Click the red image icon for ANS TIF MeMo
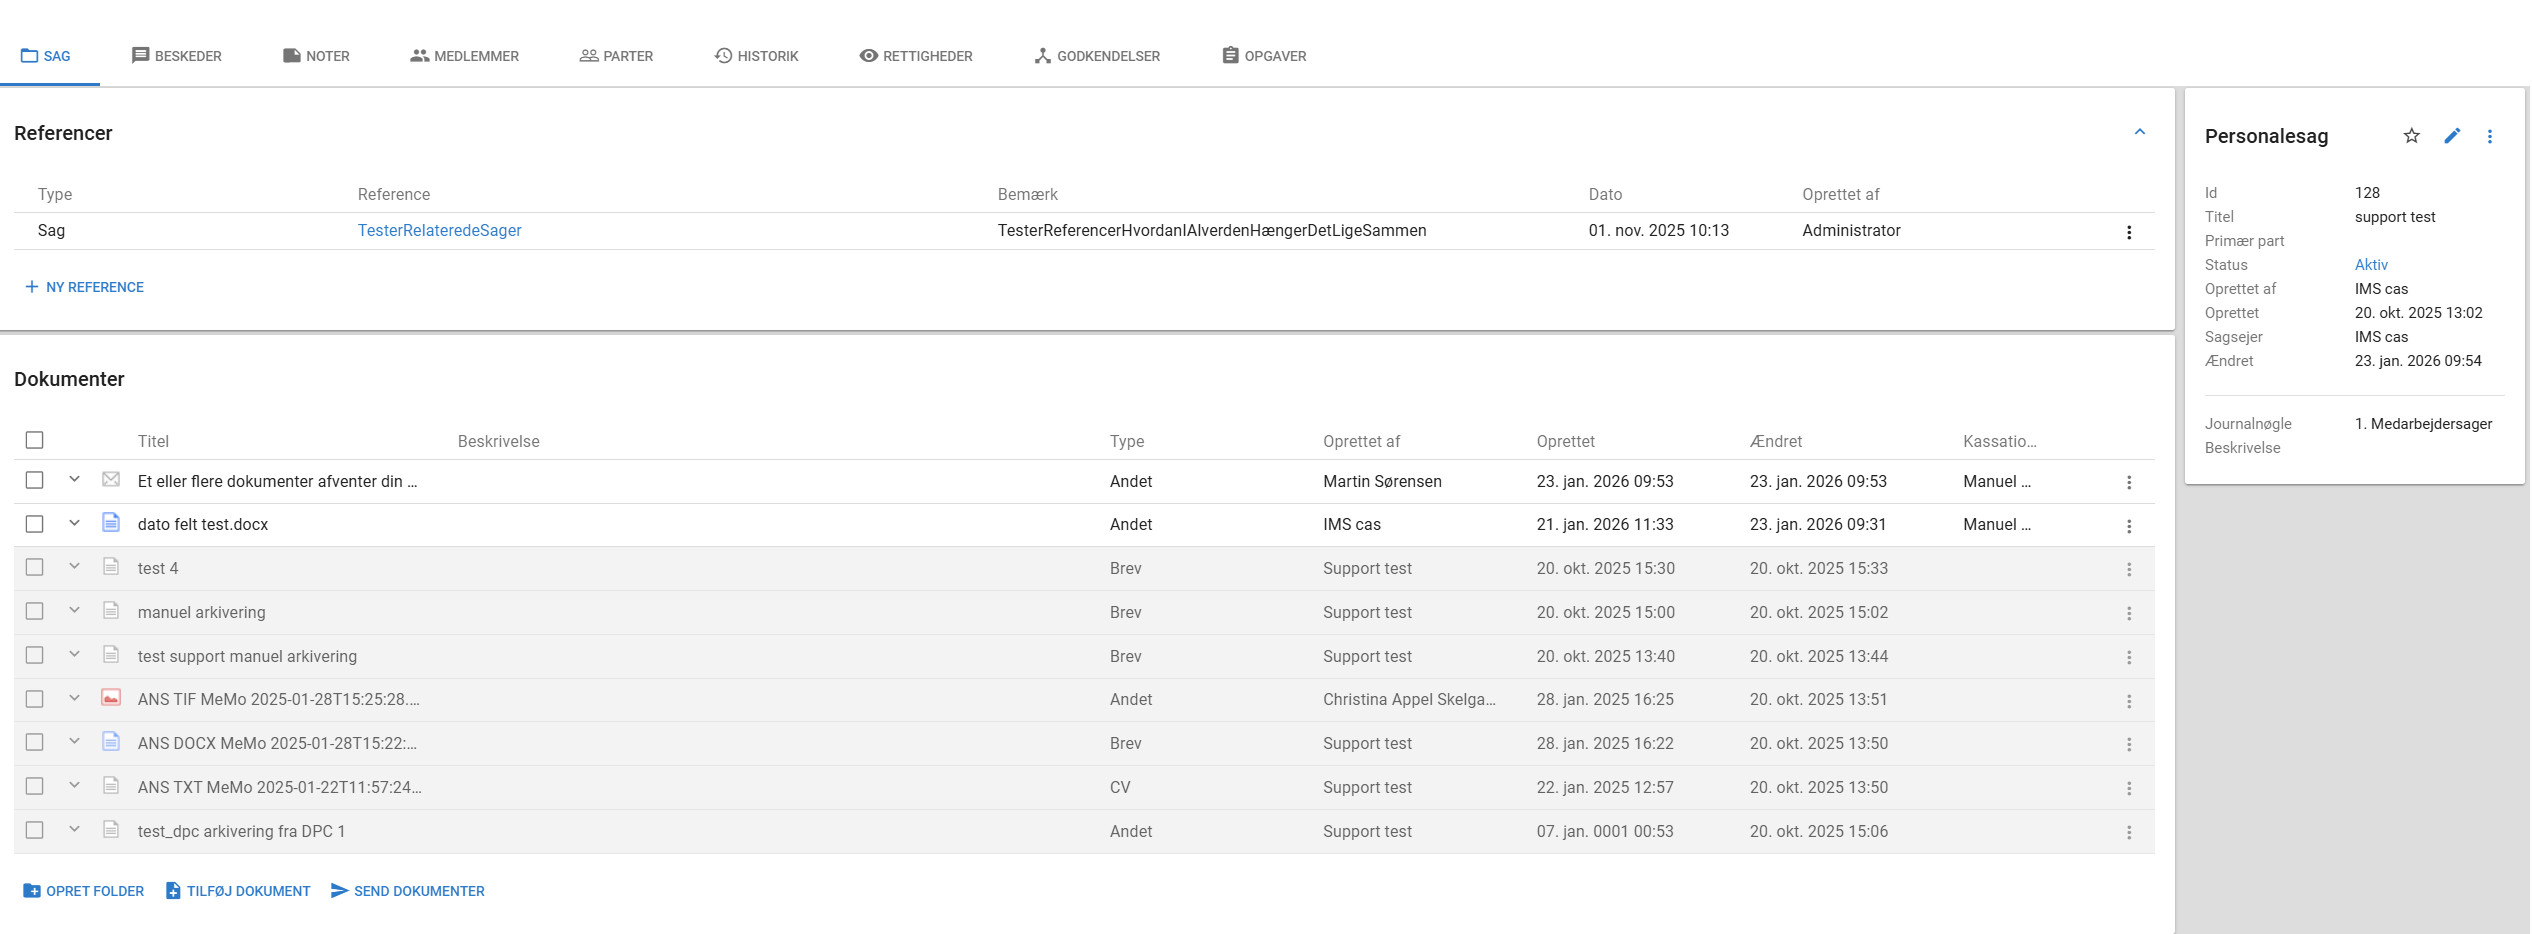Screen dimensions: 2532x934 click(x=111, y=698)
